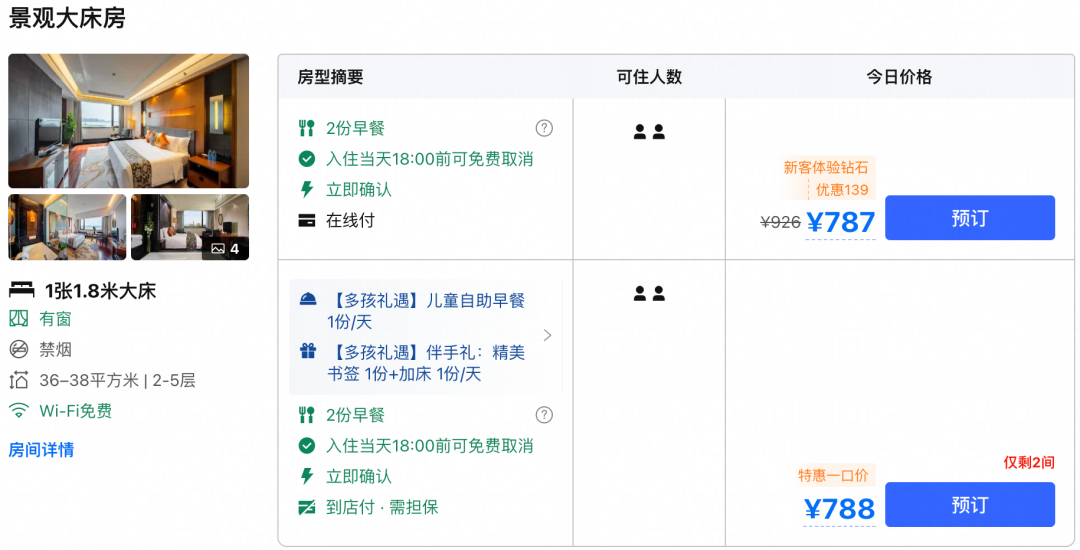The image size is (1080, 550).
Task: Click the 新客体验钻石 优惠139 discount tag
Action: 827,178
